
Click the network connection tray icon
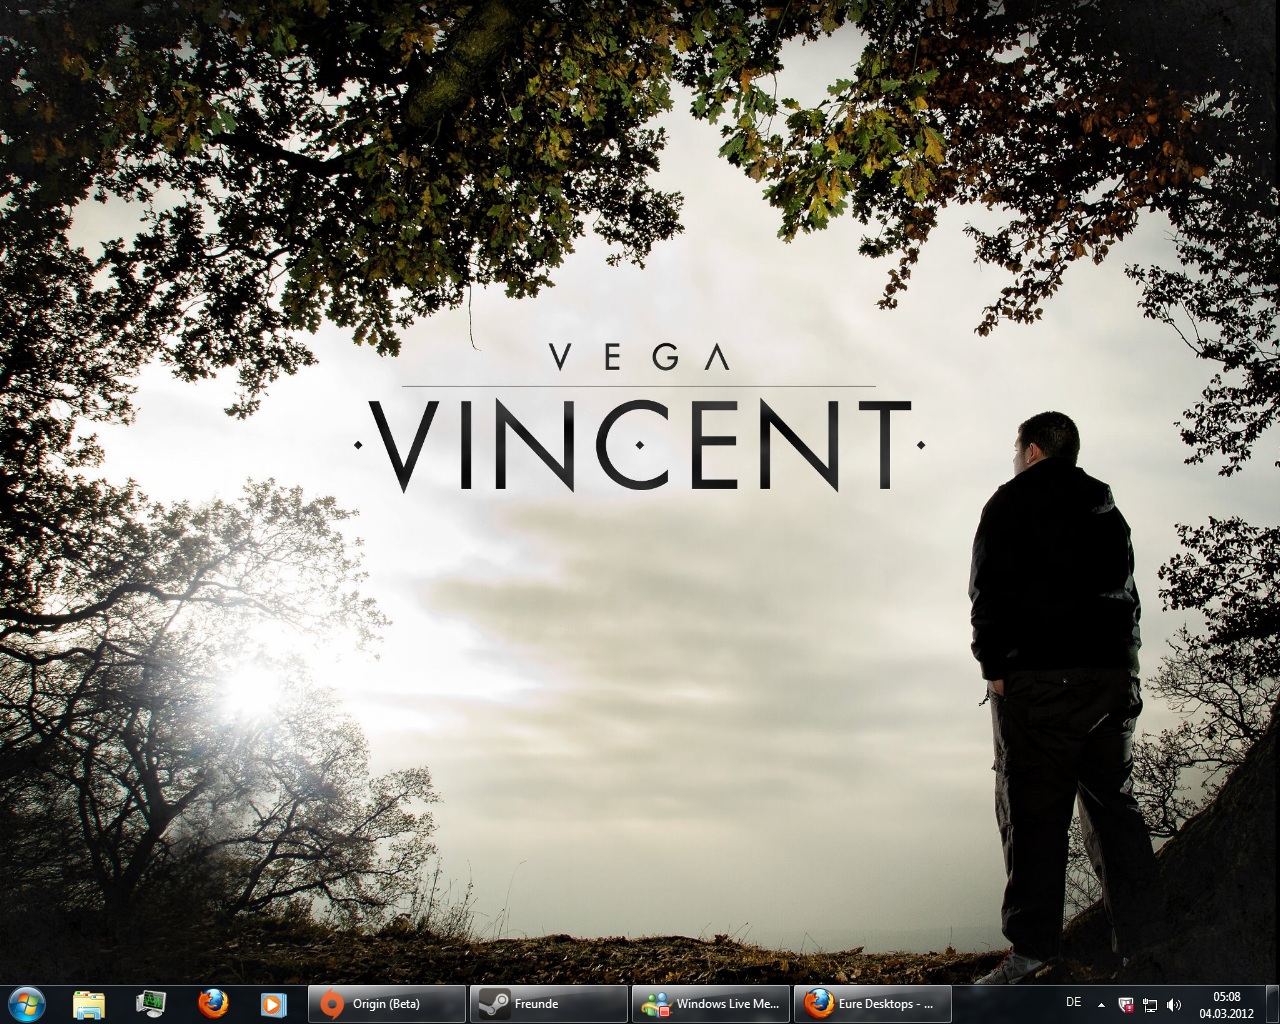1150,1004
